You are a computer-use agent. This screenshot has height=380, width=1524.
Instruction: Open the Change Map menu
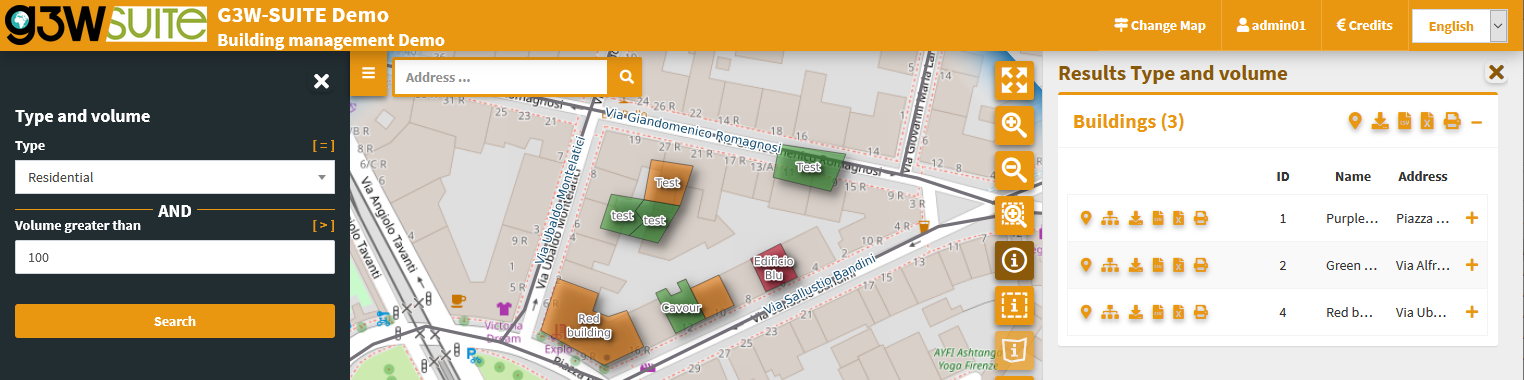pos(1160,25)
